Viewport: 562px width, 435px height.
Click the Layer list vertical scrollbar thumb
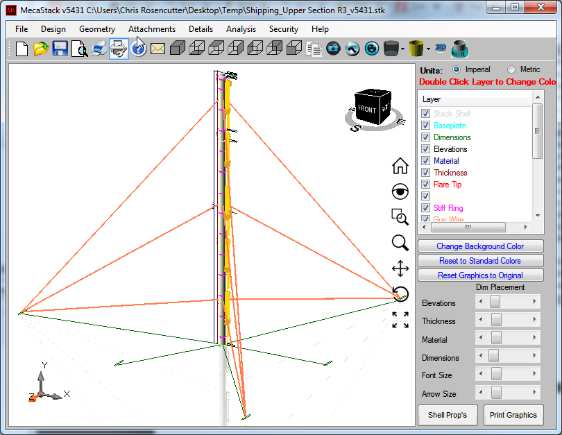(x=537, y=131)
